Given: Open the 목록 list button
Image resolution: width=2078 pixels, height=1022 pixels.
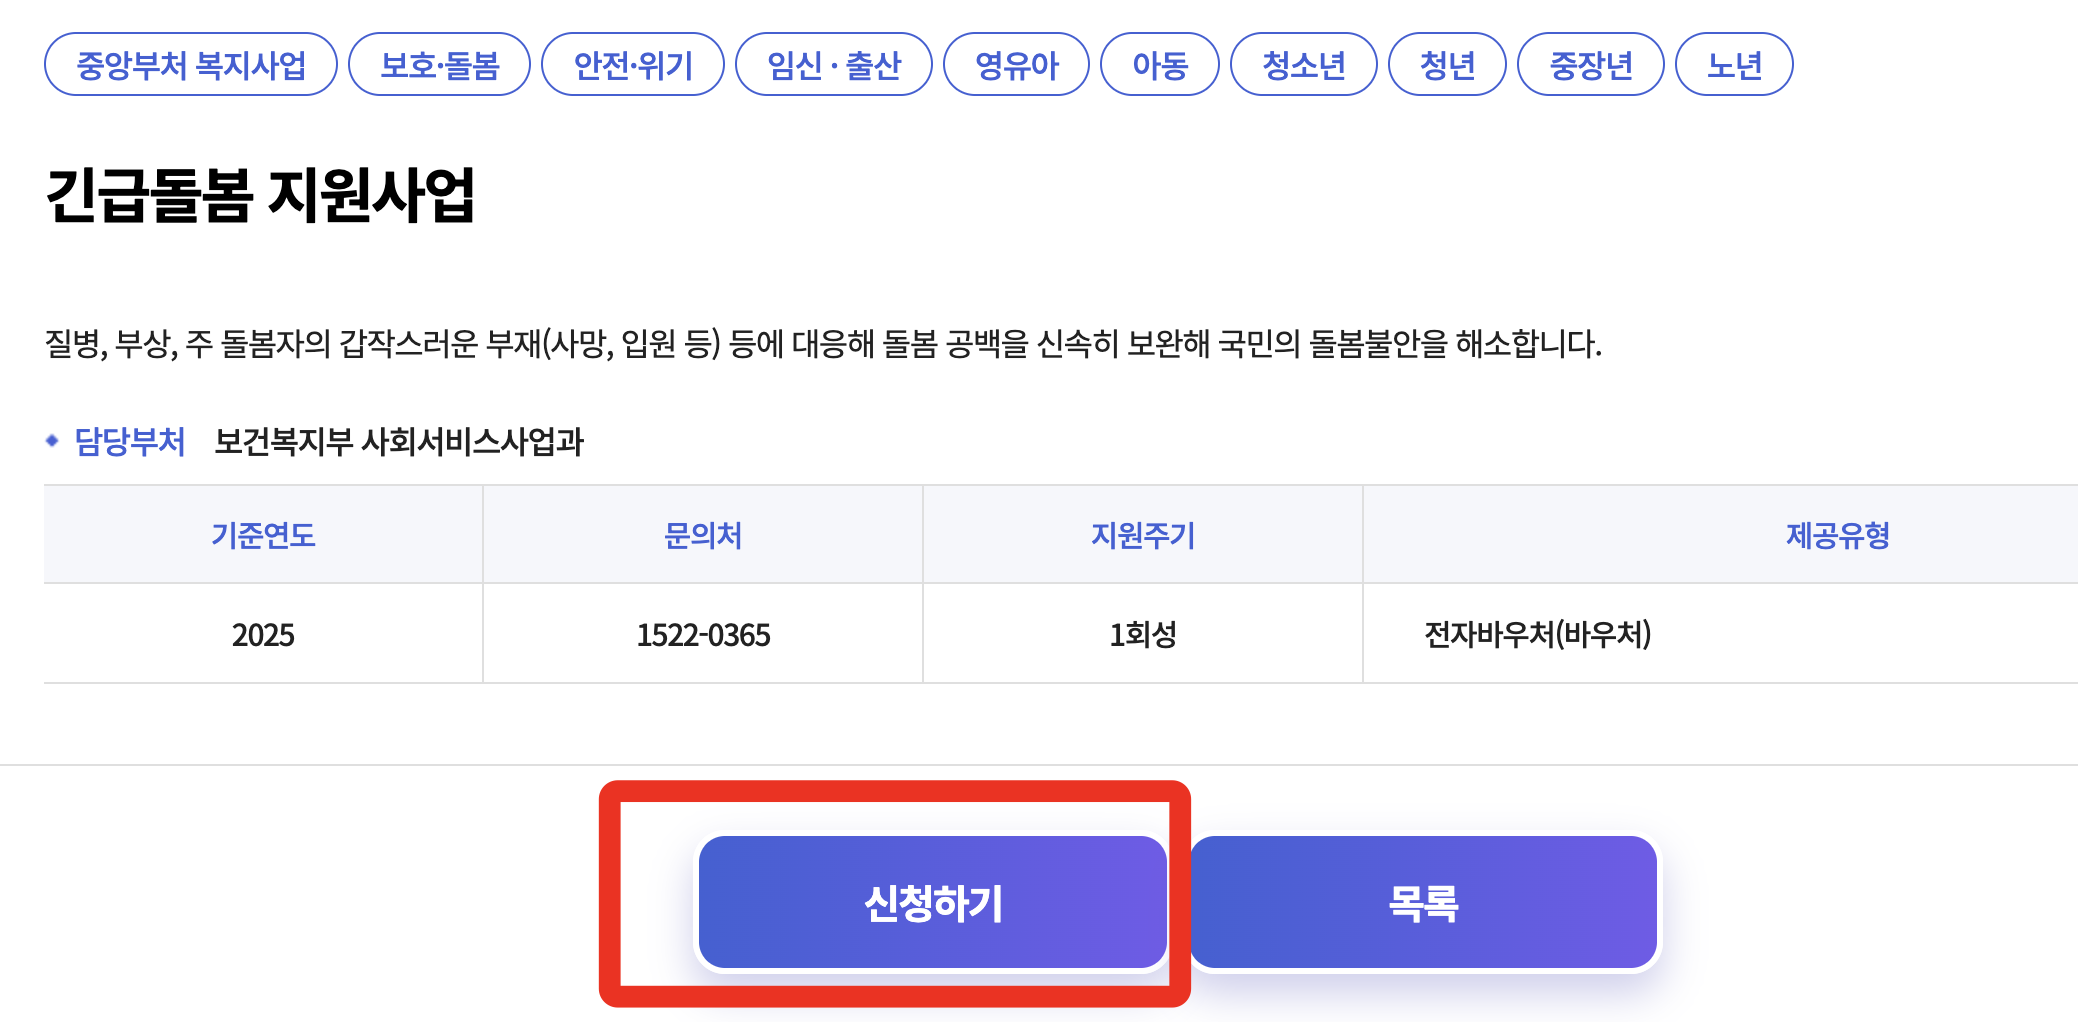Looking at the screenshot, I should (x=1422, y=904).
